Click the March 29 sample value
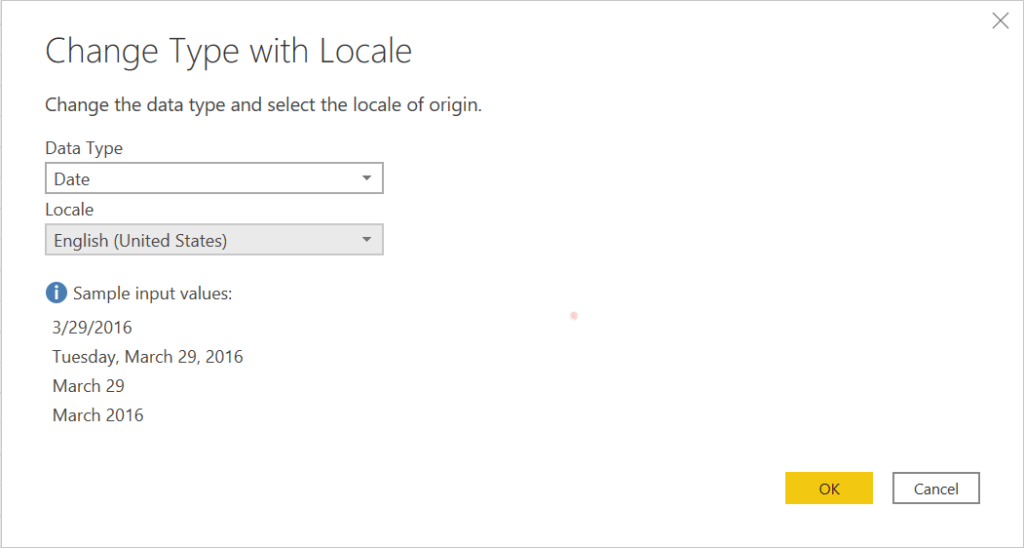Image resolution: width=1024 pixels, height=548 pixels. [x=88, y=386]
